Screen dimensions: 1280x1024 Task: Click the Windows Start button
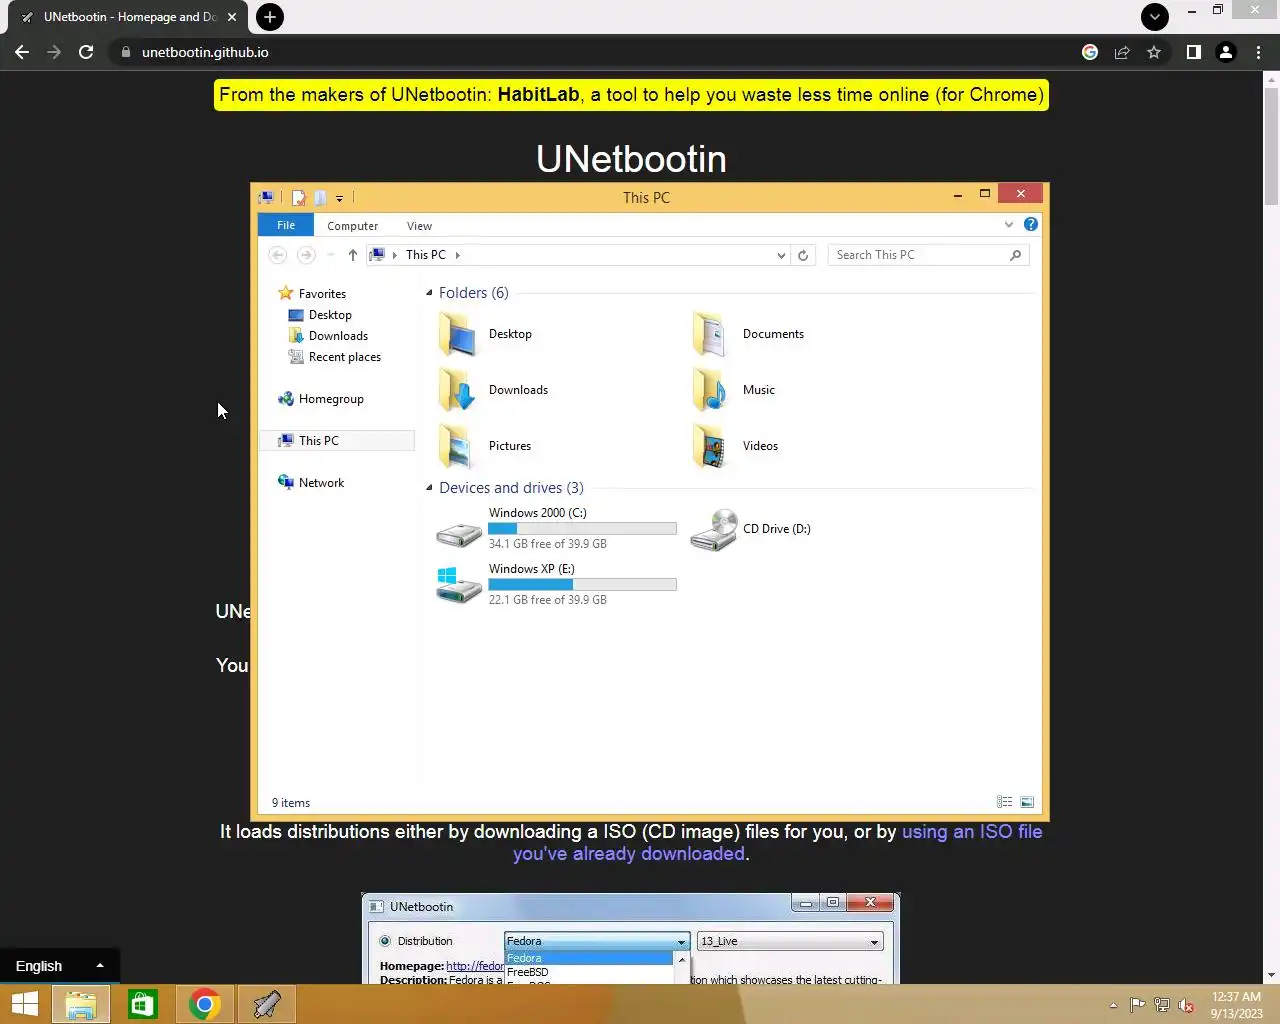pyautogui.click(x=24, y=1004)
